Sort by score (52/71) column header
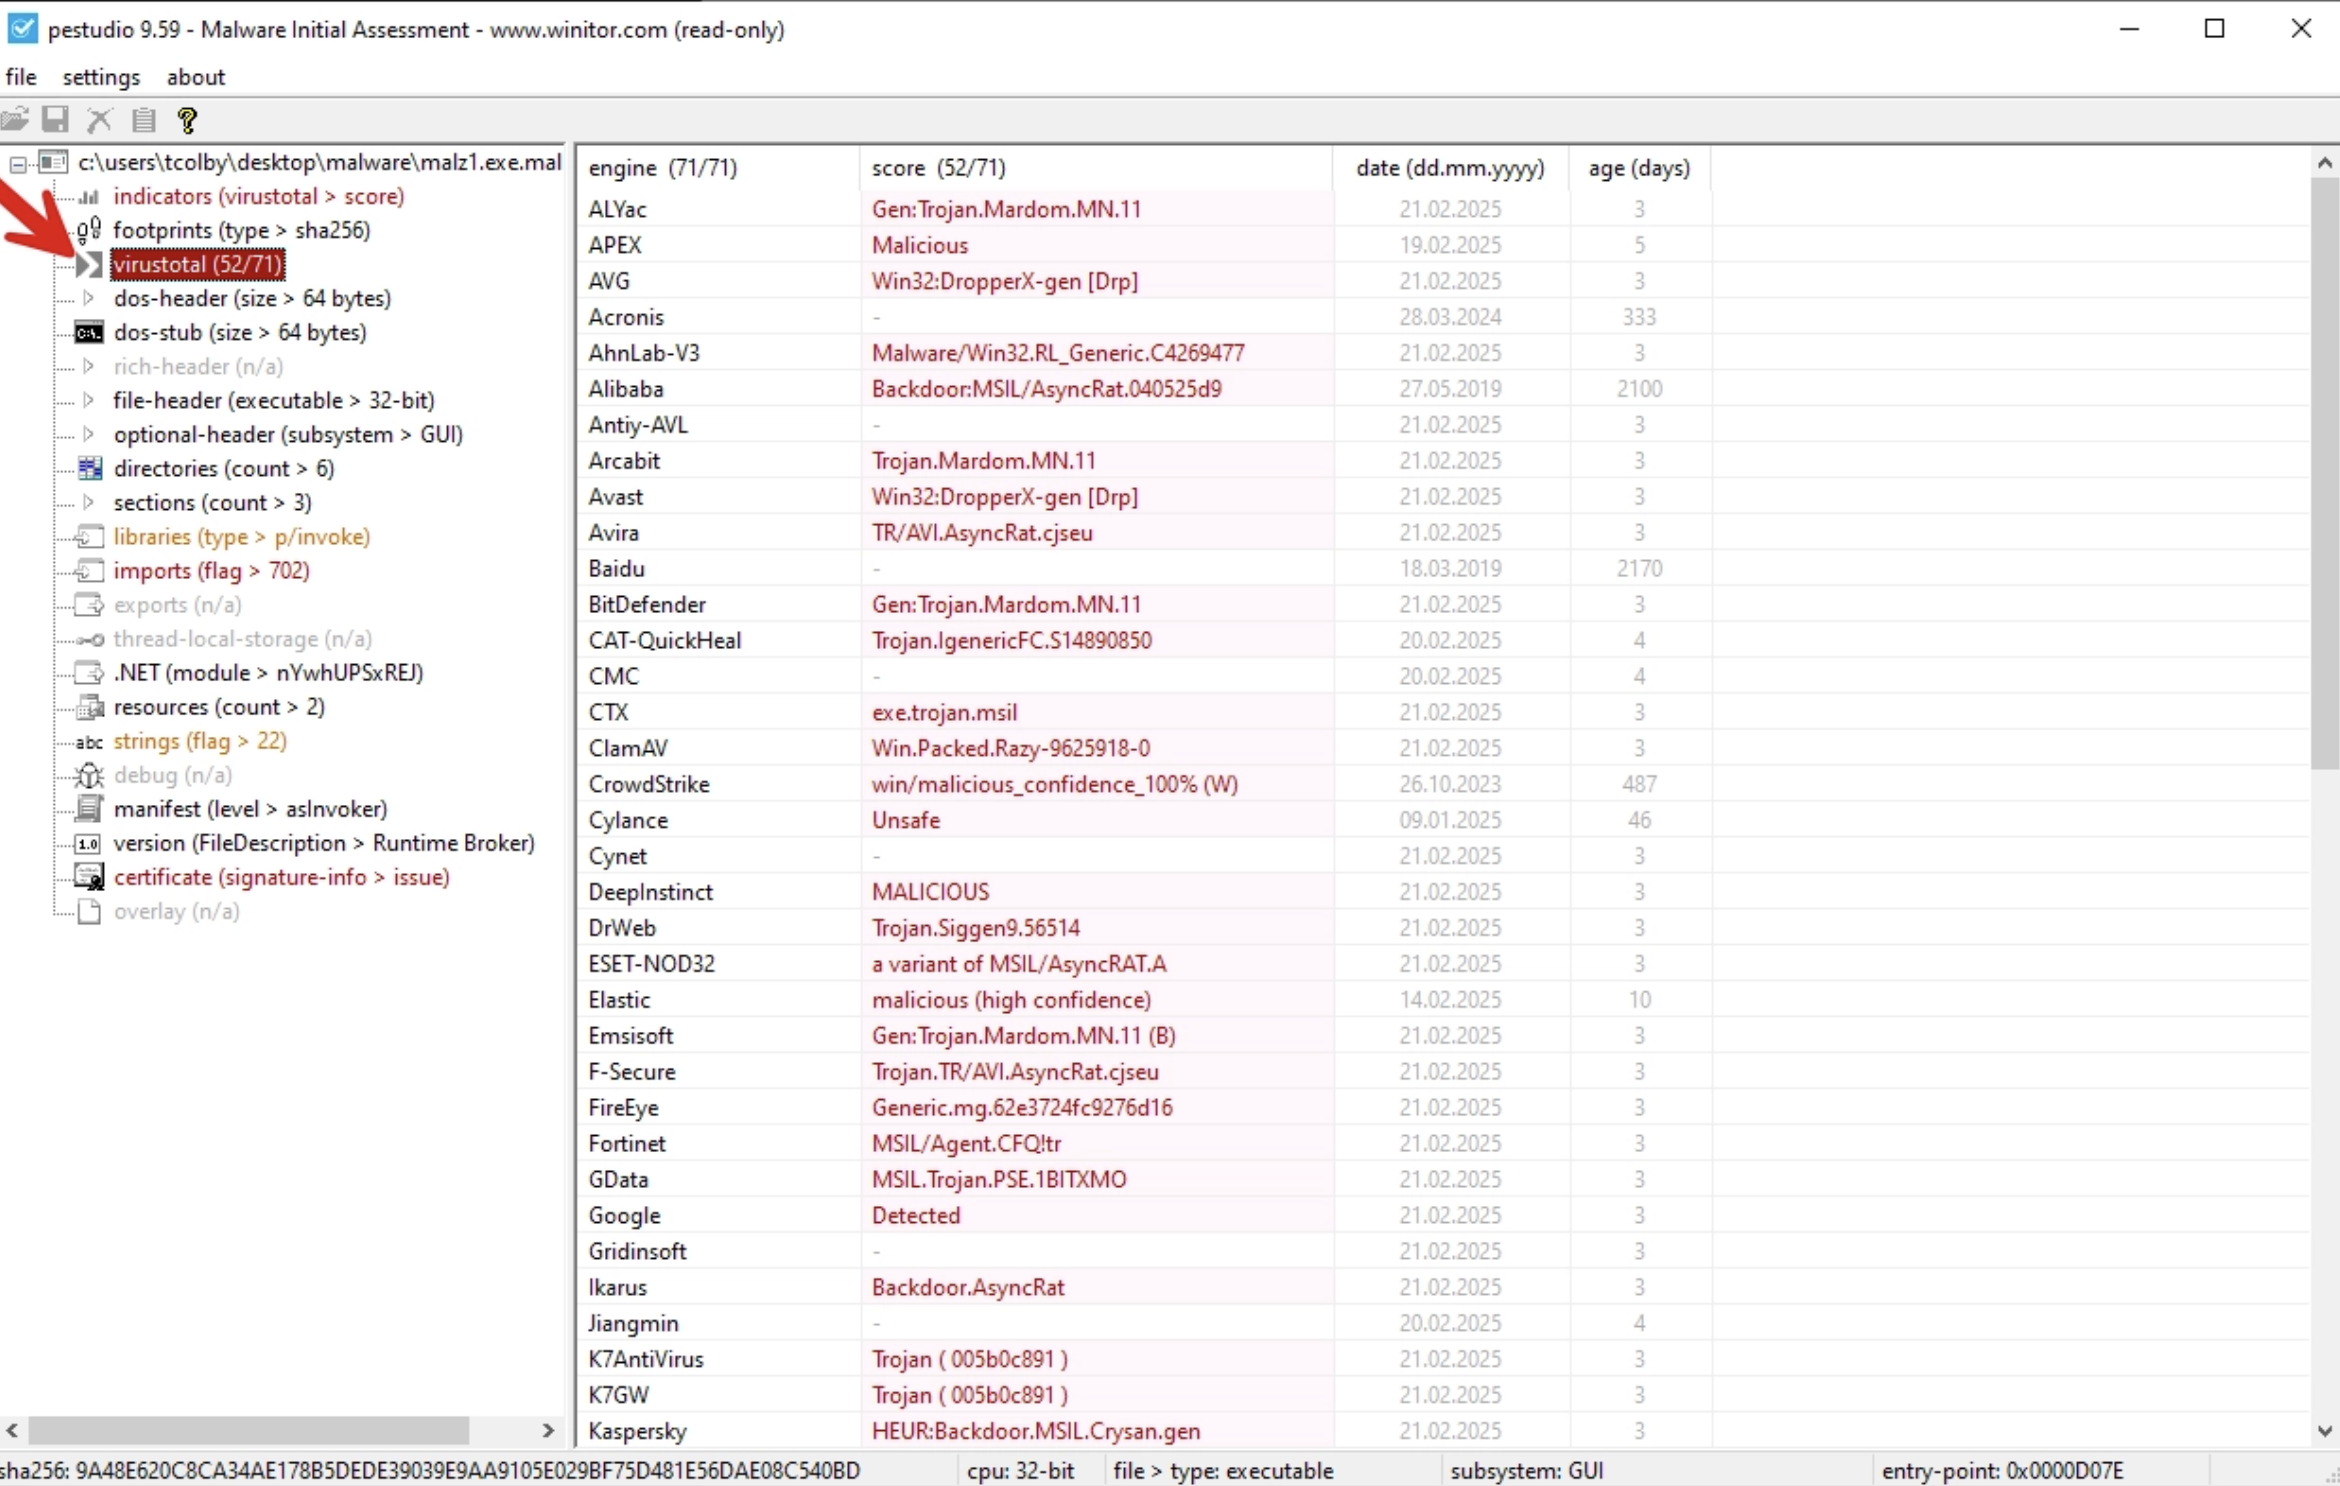2340x1486 pixels. pyautogui.click(x=1095, y=168)
